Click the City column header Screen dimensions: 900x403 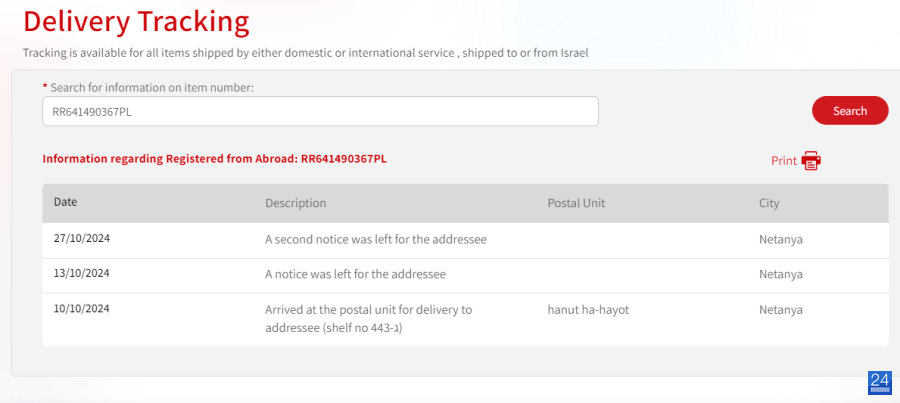point(769,203)
